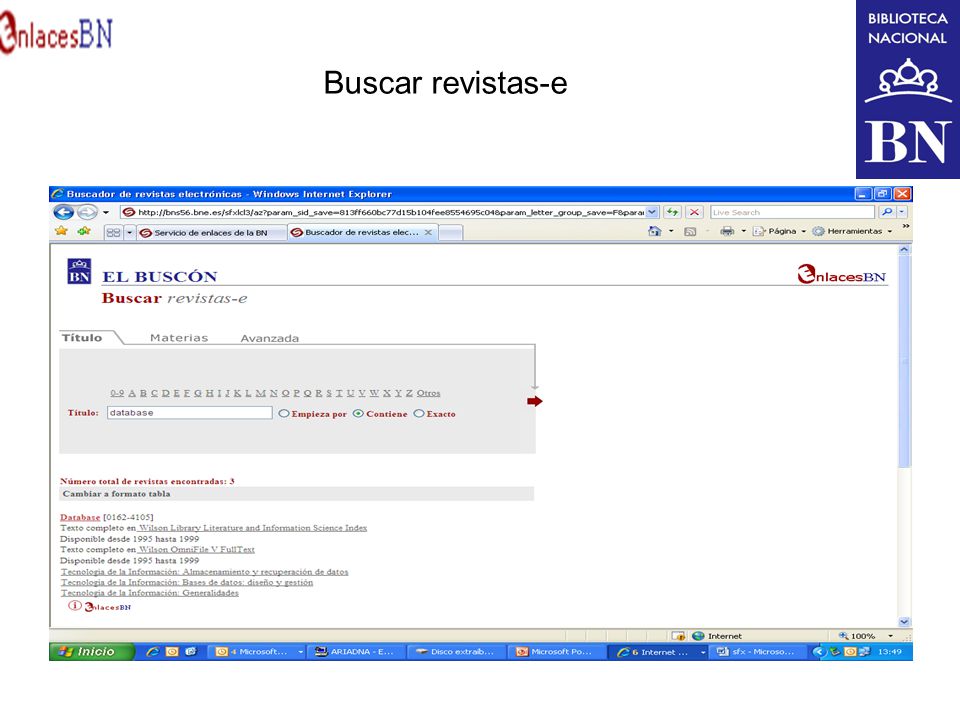Click the Título text field containing database

(x=190, y=413)
